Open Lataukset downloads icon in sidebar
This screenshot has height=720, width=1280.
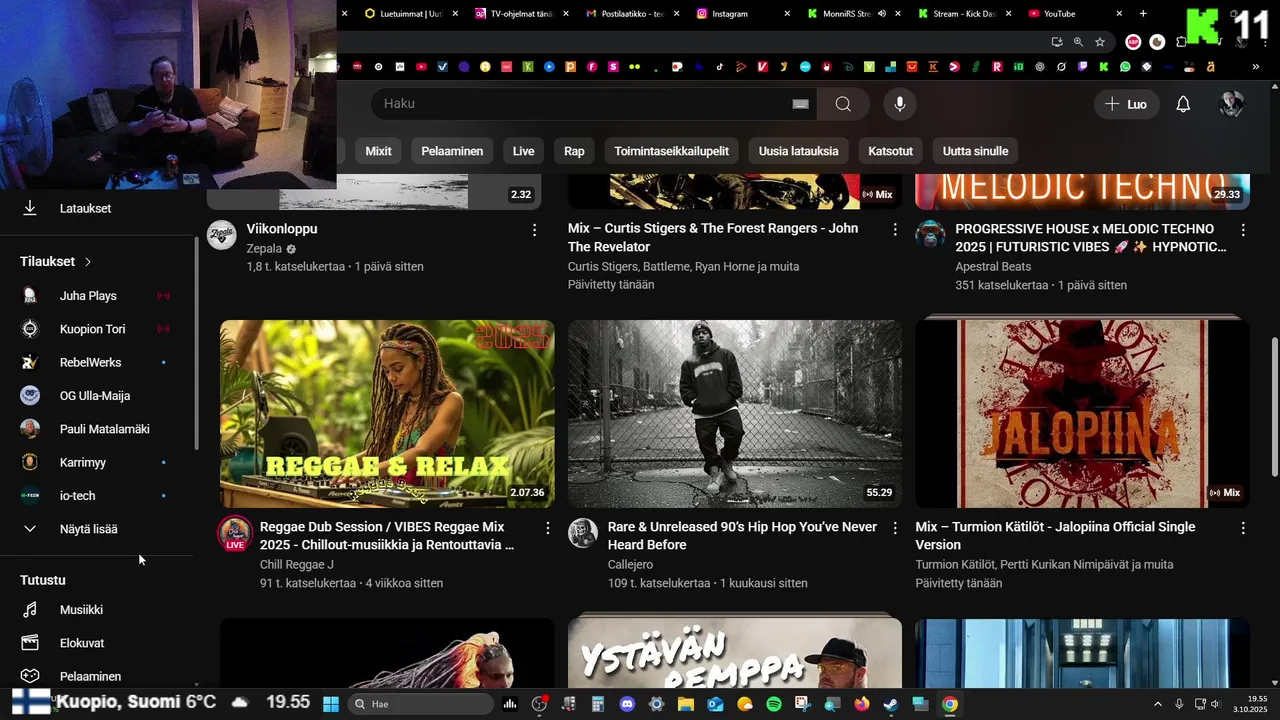[x=30, y=208]
